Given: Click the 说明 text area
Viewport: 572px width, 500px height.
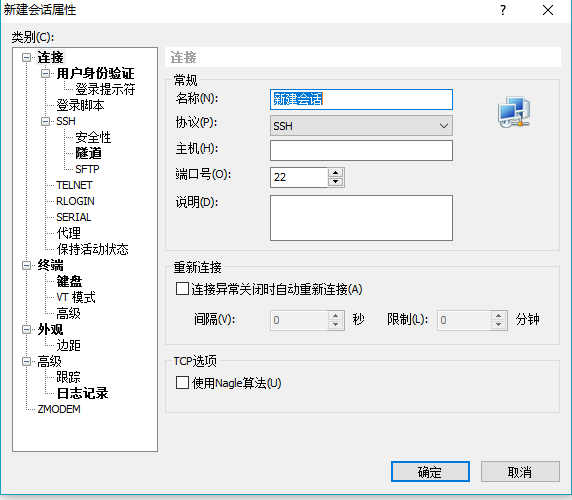Looking at the screenshot, I should [x=361, y=218].
